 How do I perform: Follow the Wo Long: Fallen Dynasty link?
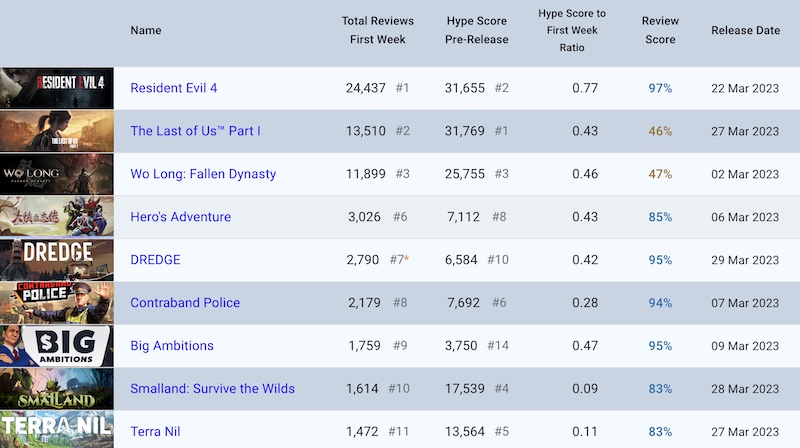coord(203,174)
